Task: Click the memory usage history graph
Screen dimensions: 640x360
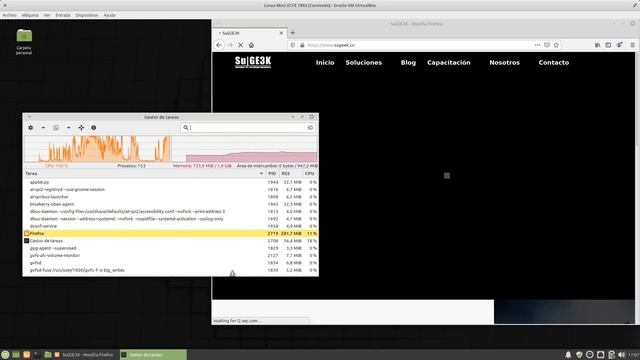Action: click(x=244, y=149)
